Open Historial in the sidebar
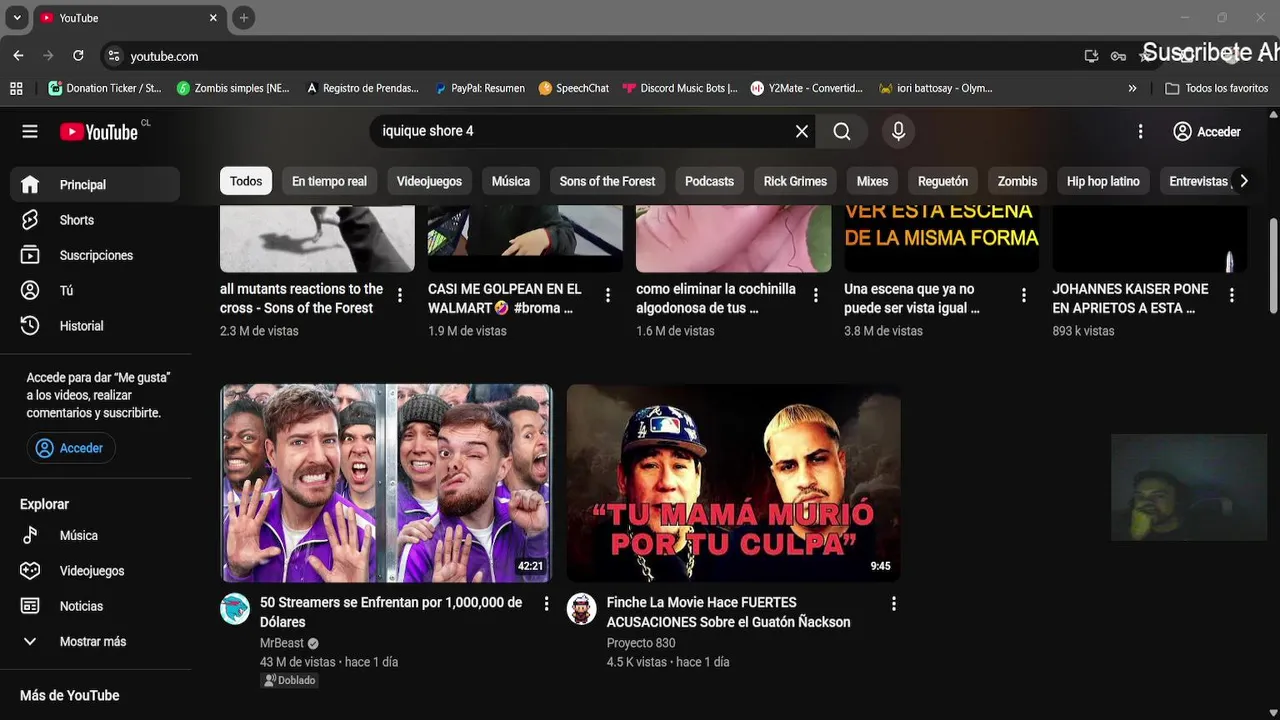This screenshot has height=720, width=1280. click(x=95, y=326)
